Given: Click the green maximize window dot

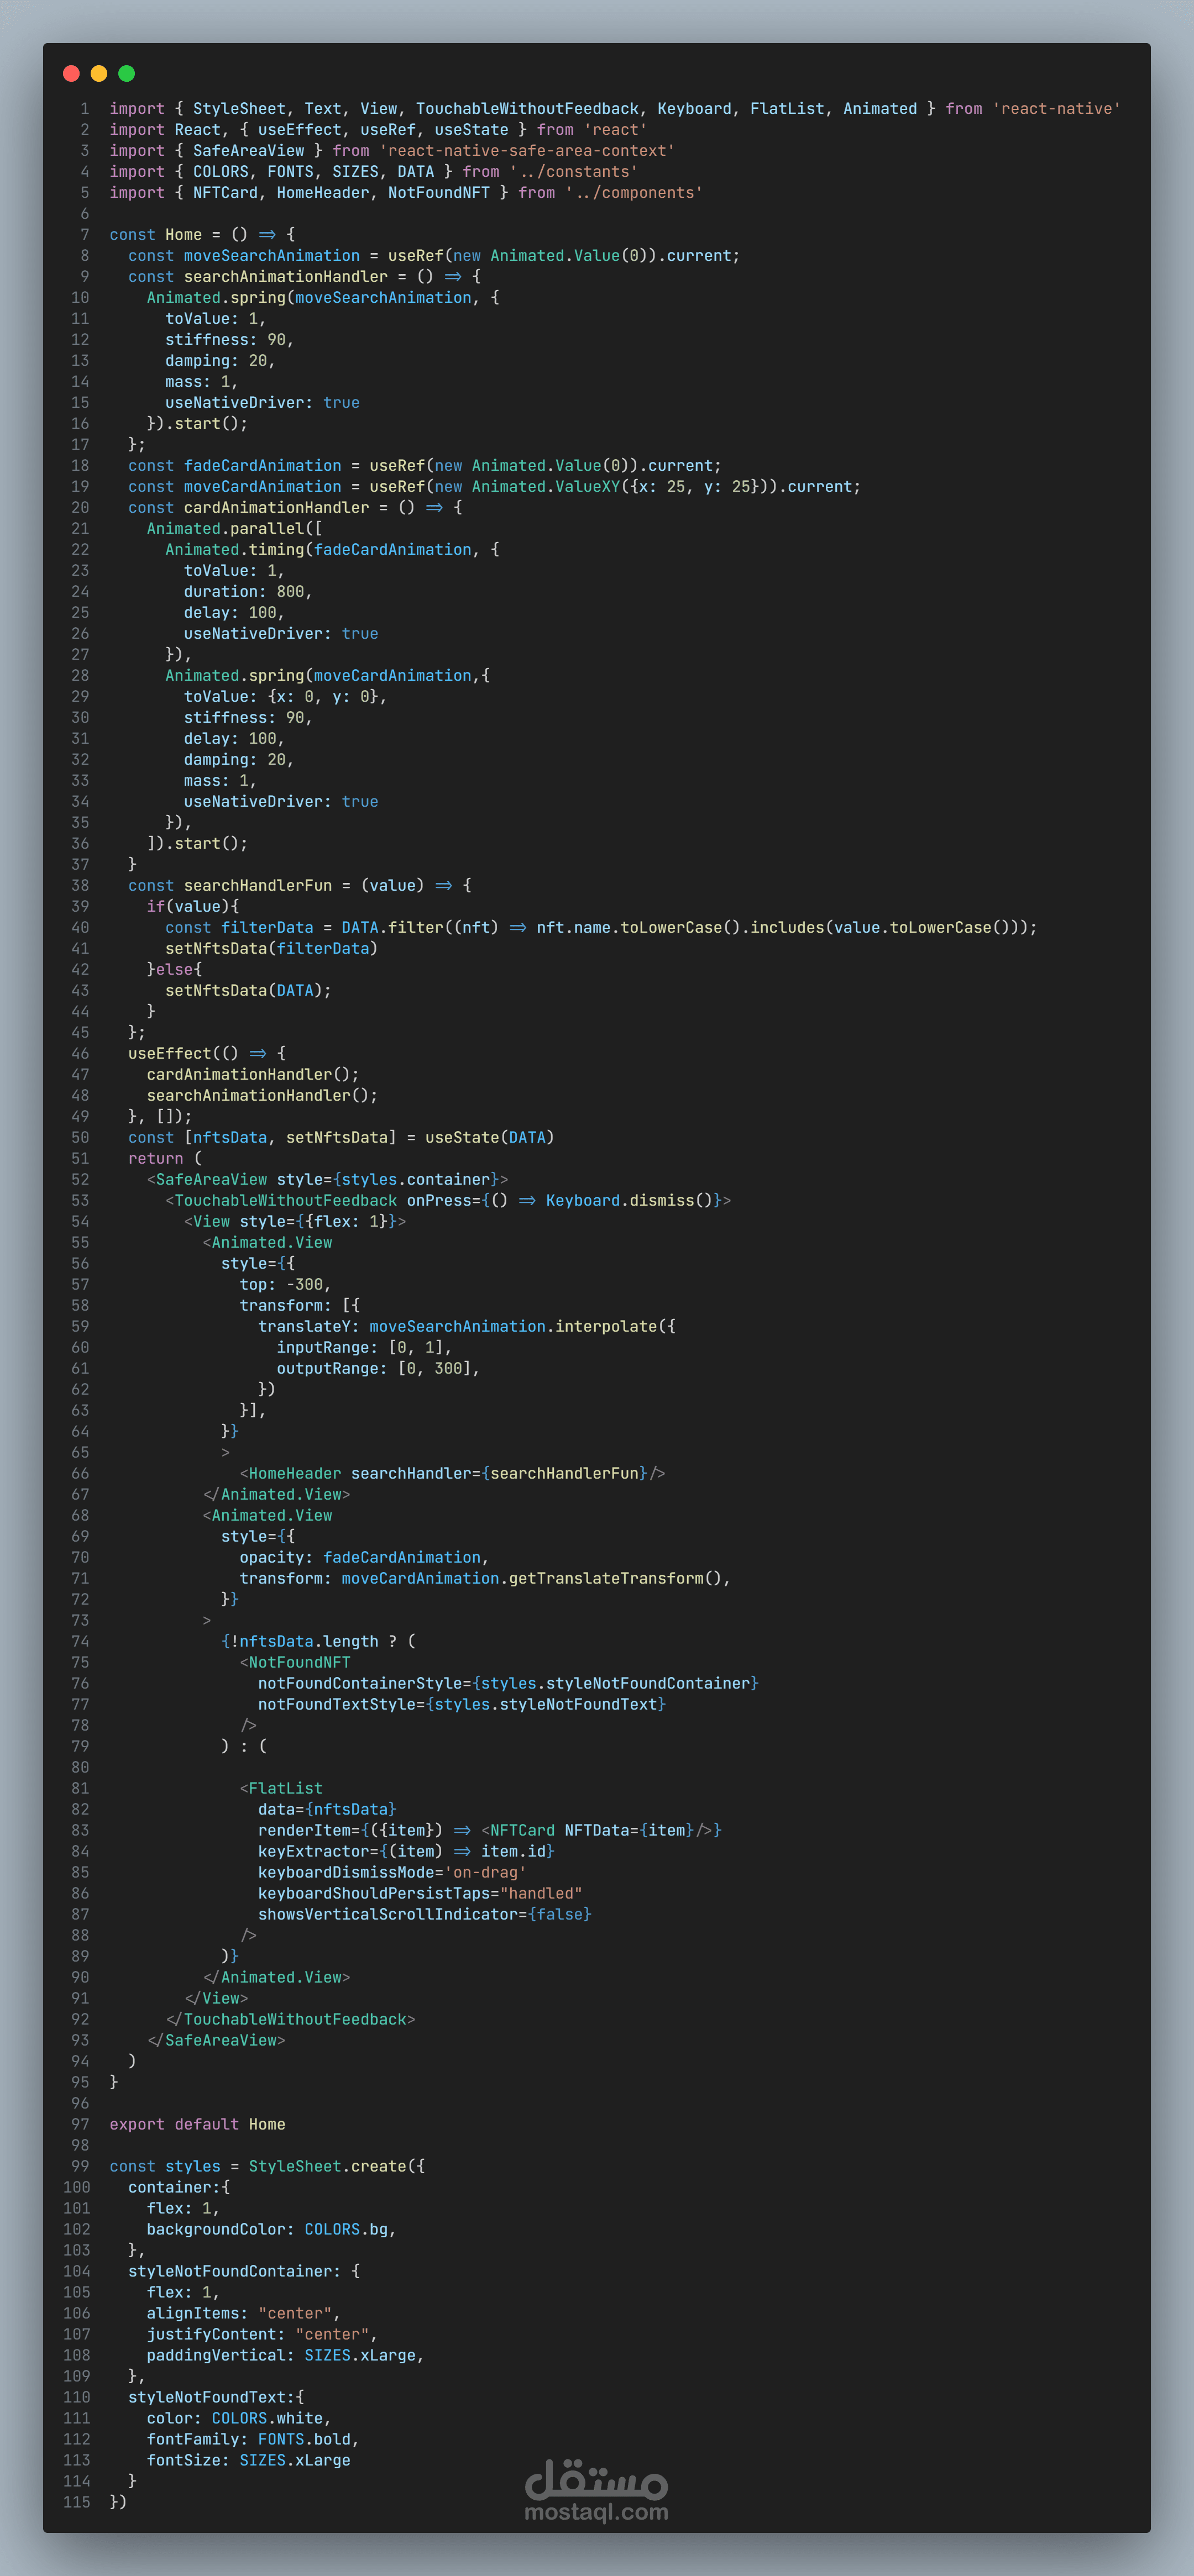Looking at the screenshot, I should (x=127, y=73).
